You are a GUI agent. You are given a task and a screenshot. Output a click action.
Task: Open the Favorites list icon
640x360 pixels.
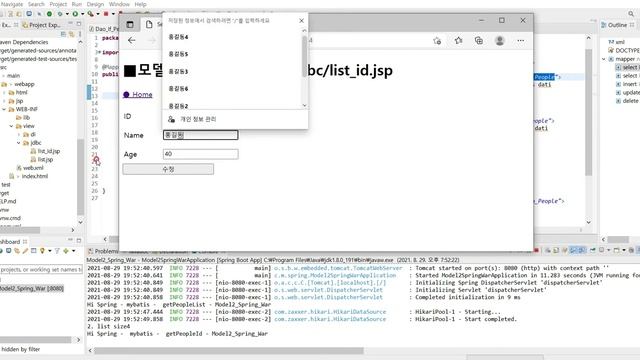458,40
